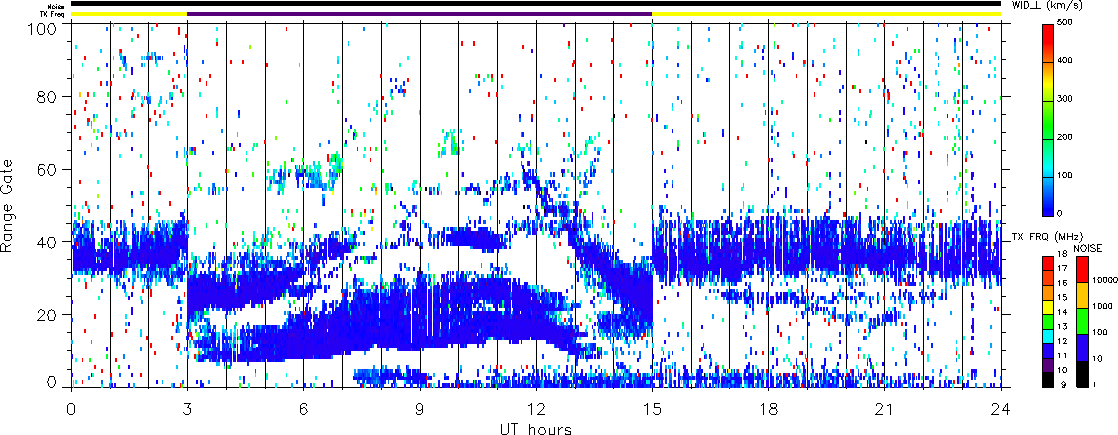This screenshot has height=435, width=1118.
Task: Click the 3 tick label on the UT hours axis
Action: [x=187, y=409]
